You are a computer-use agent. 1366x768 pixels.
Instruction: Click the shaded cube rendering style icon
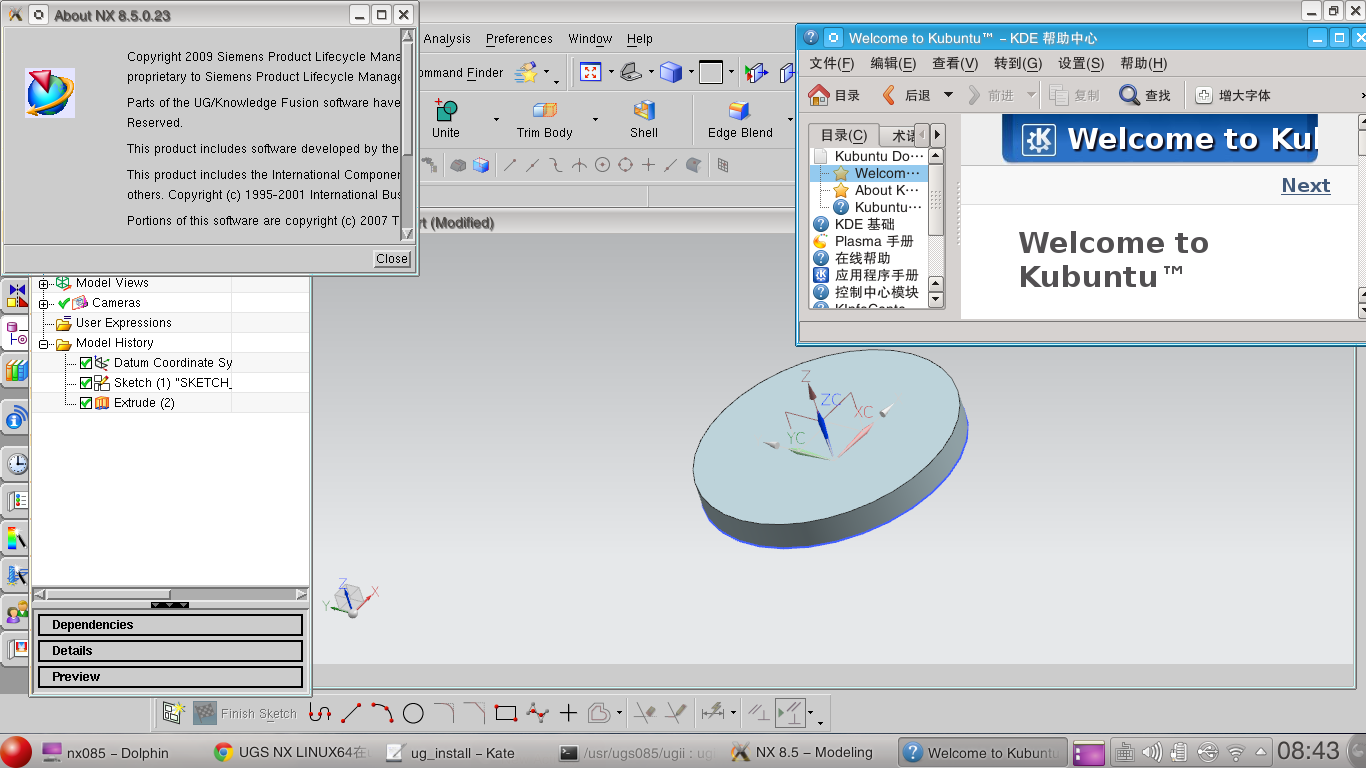point(670,72)
